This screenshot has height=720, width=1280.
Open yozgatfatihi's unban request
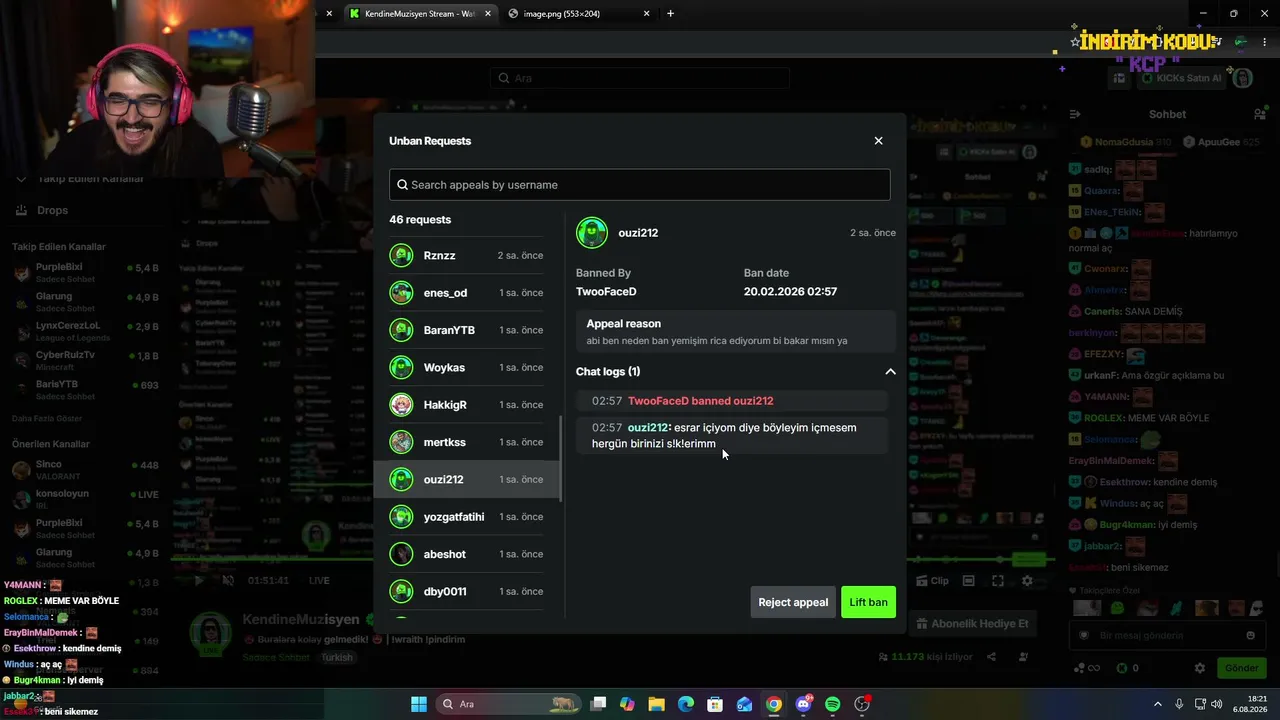click(466, 517)
